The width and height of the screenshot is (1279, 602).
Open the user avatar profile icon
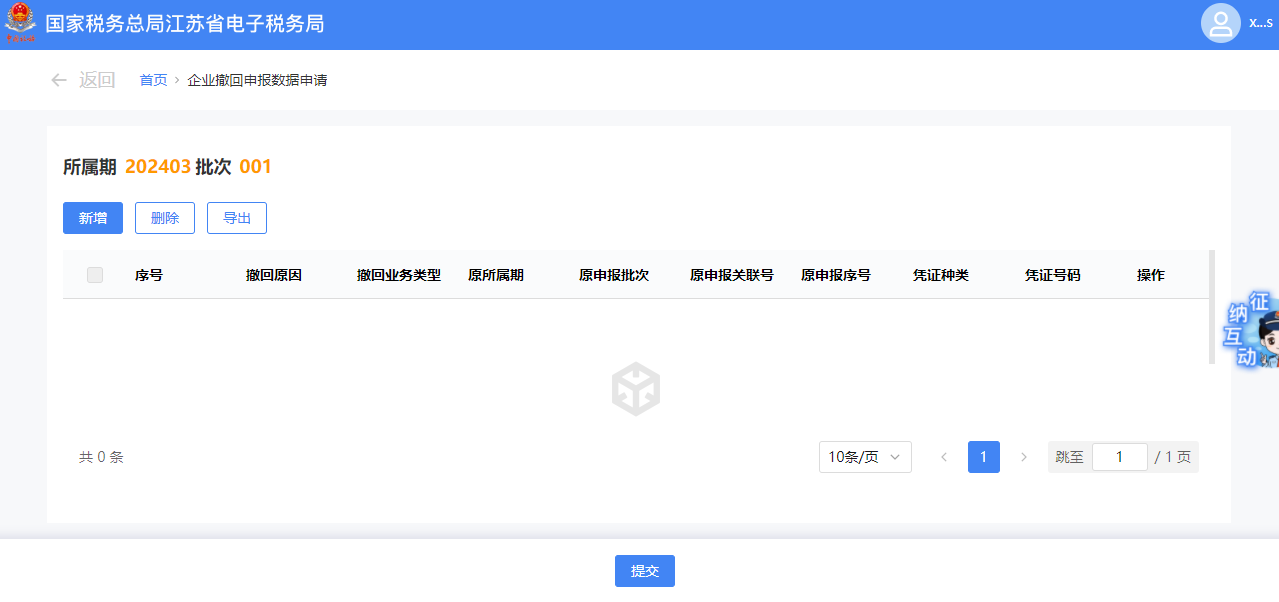pyautogui.click(x=1220, y=23)
